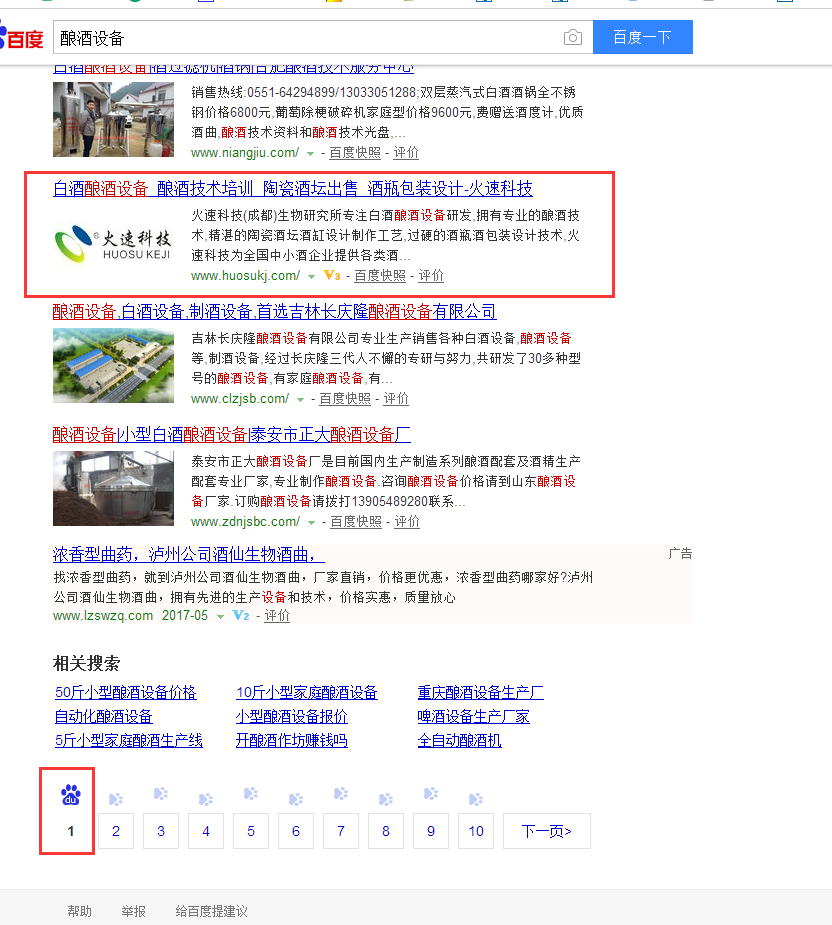The width and height of the screenshot is (832, 925).
Task: Go to results page 7
Action: 341,831
